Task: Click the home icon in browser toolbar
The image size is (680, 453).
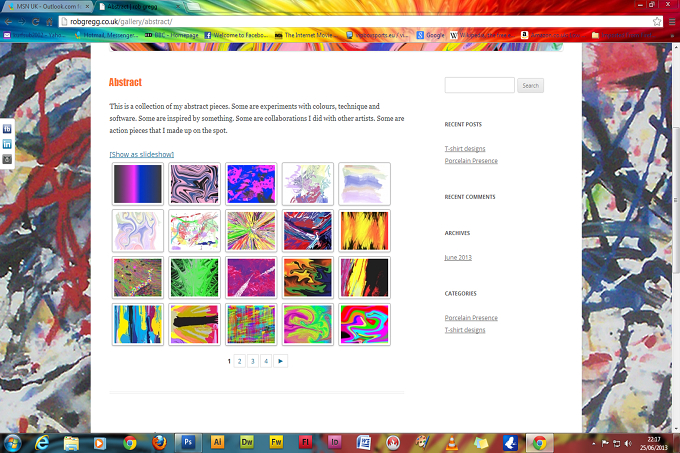Action: click(x=49, y=22)
